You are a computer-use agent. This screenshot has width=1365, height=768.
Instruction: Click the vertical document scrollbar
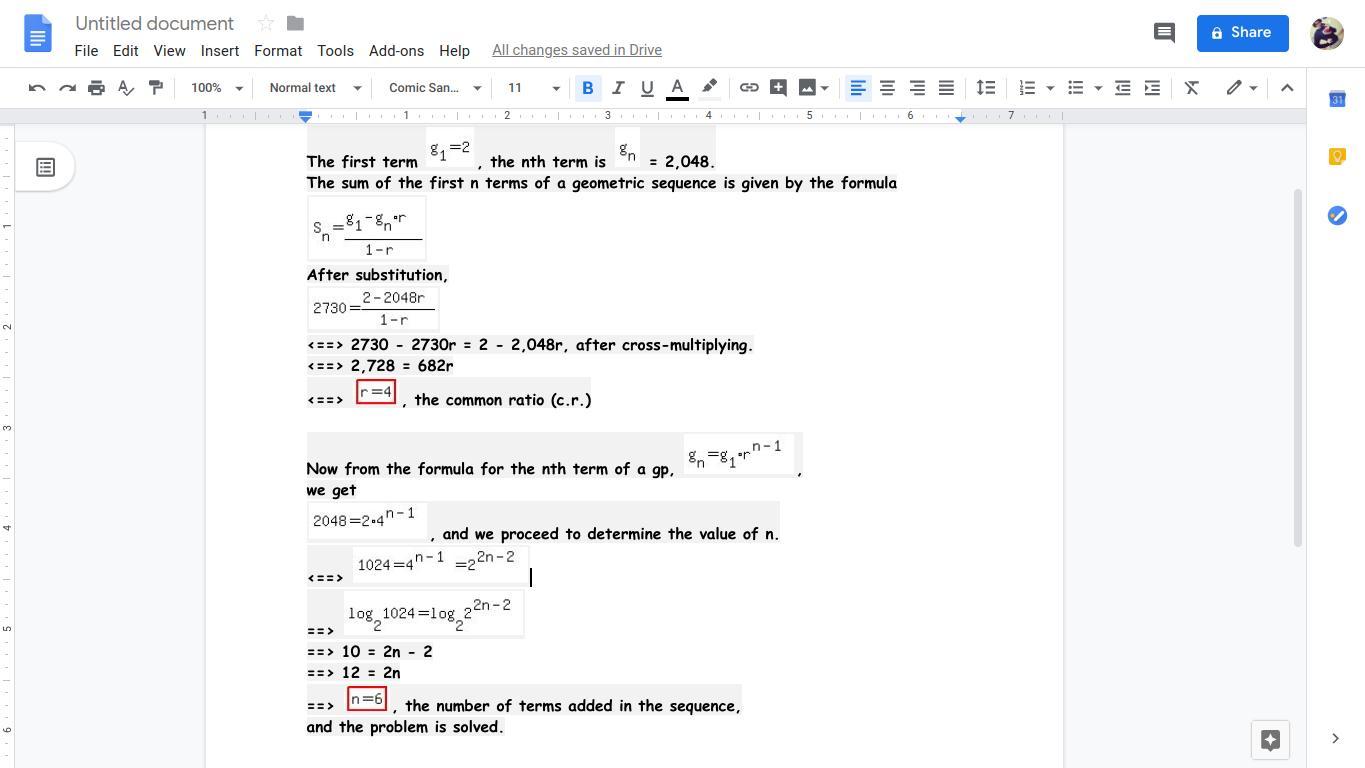pos(1299,367)
